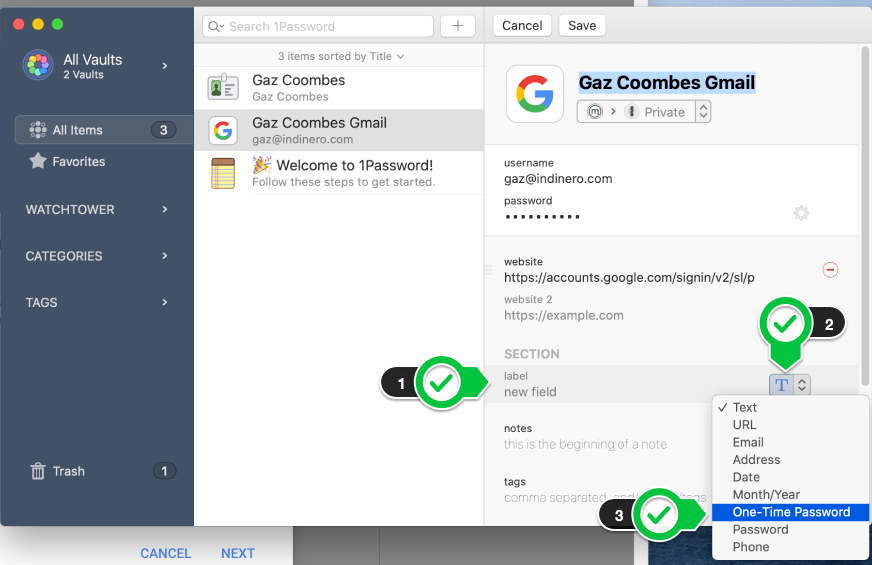Click the Cancel button in edit toolbar

(522, 26)
